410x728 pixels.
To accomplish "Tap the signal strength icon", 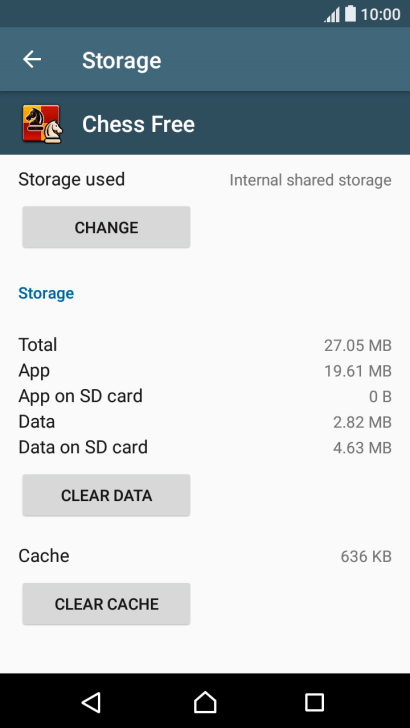I will [x=332, y=15].
